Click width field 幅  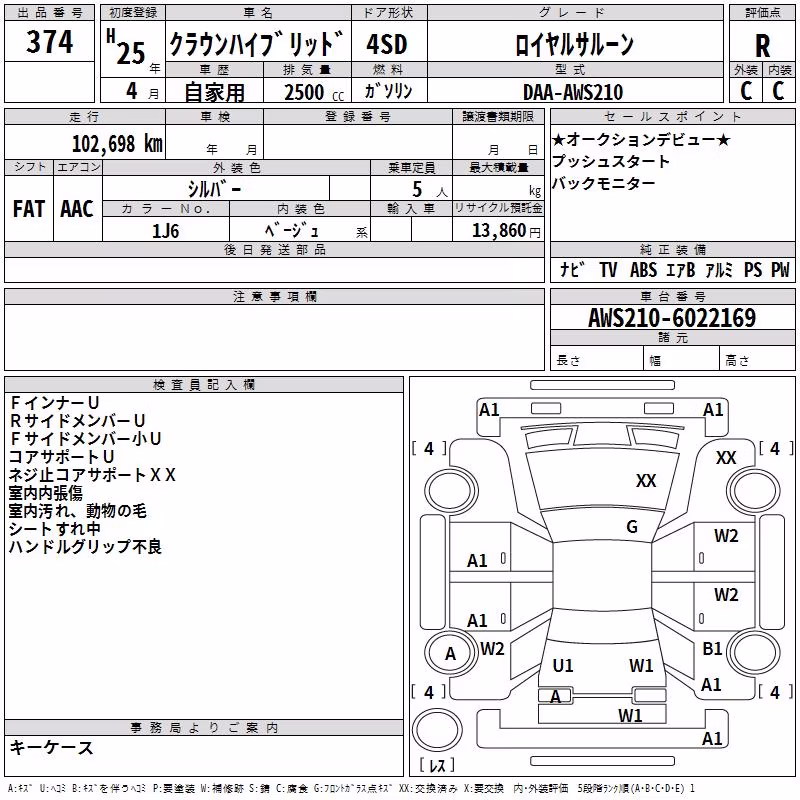tap(682, 360)
